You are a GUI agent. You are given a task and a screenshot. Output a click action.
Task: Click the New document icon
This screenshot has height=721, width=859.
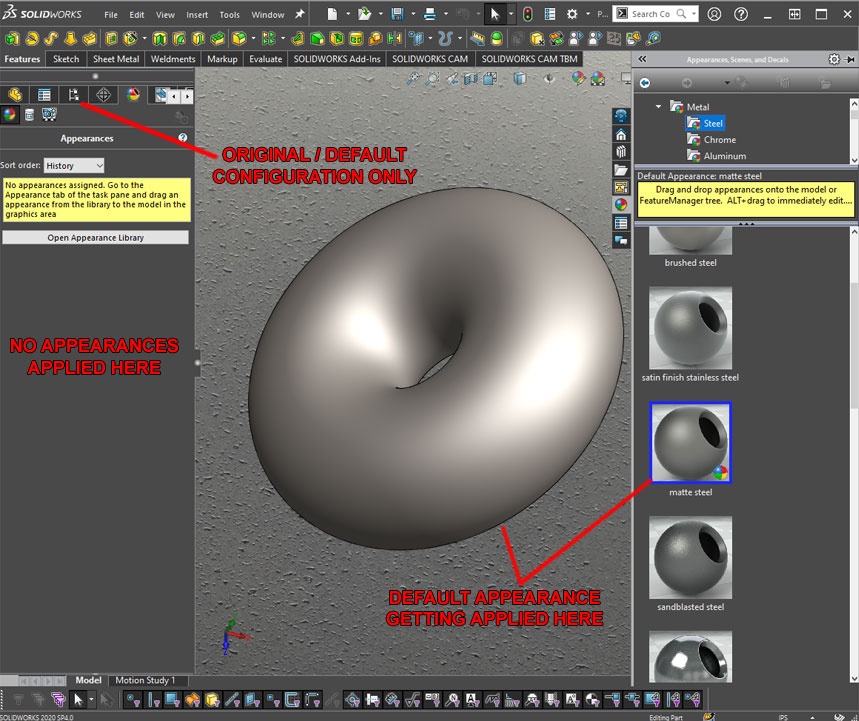pyautogui.click(x=332, y=14)
